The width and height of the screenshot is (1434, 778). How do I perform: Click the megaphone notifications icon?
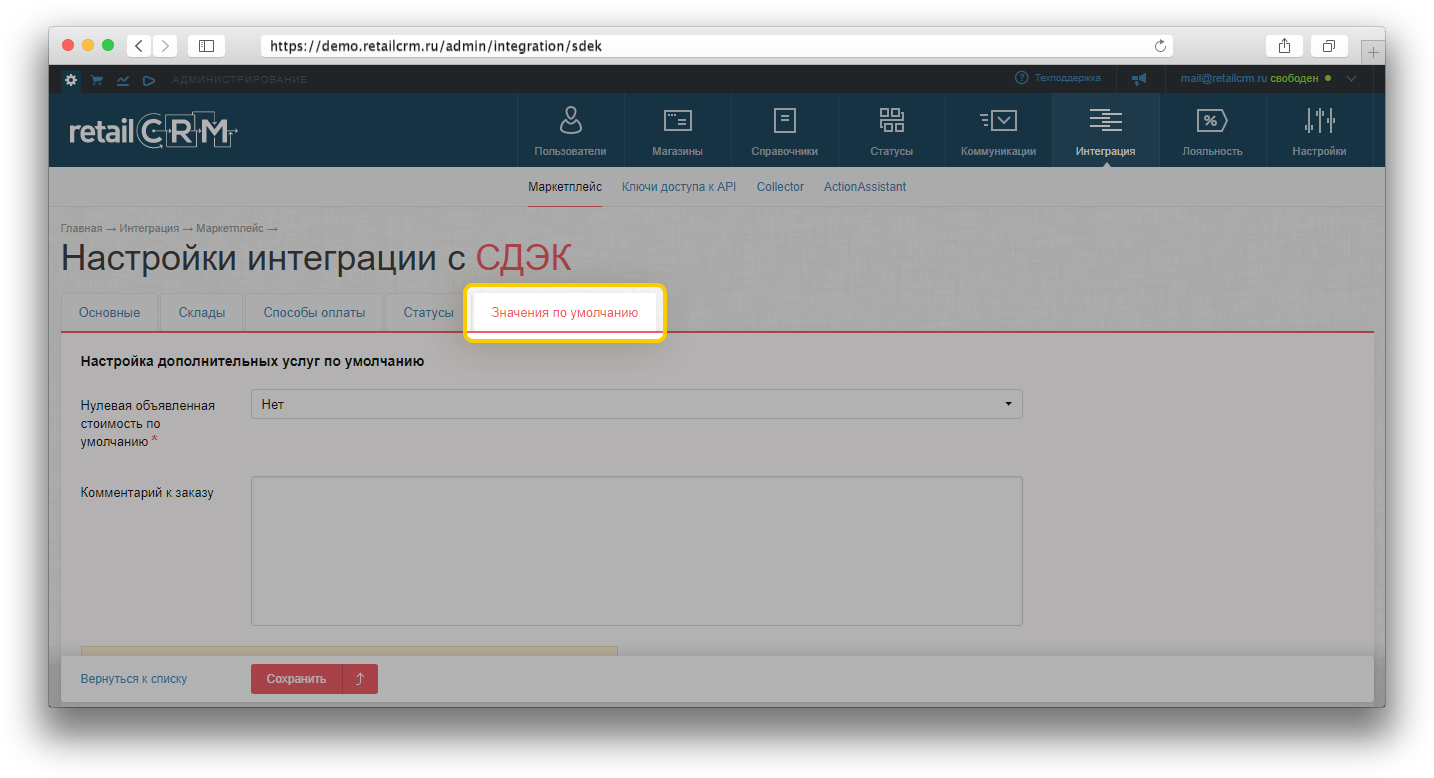click(x=1138, y=79)
